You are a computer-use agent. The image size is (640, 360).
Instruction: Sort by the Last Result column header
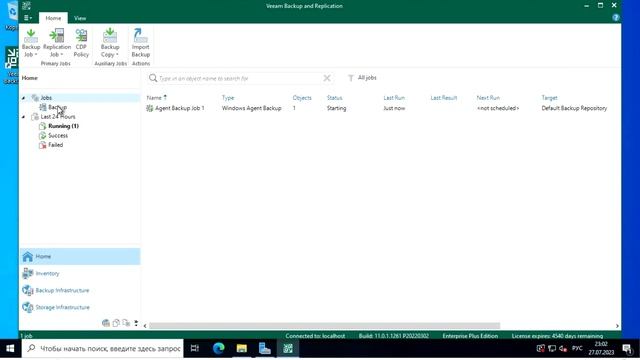click(x=444, y=98)
